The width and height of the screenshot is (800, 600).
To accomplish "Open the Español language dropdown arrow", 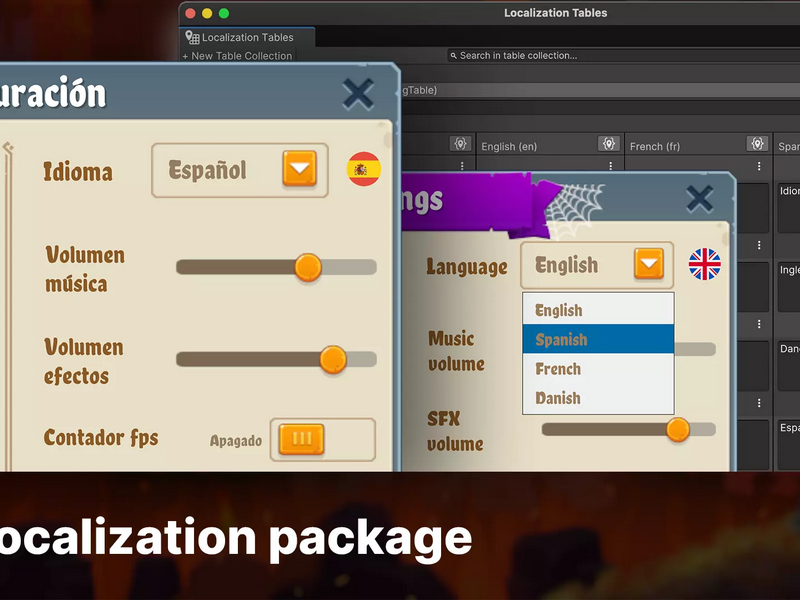I will [x=299, y=168].
